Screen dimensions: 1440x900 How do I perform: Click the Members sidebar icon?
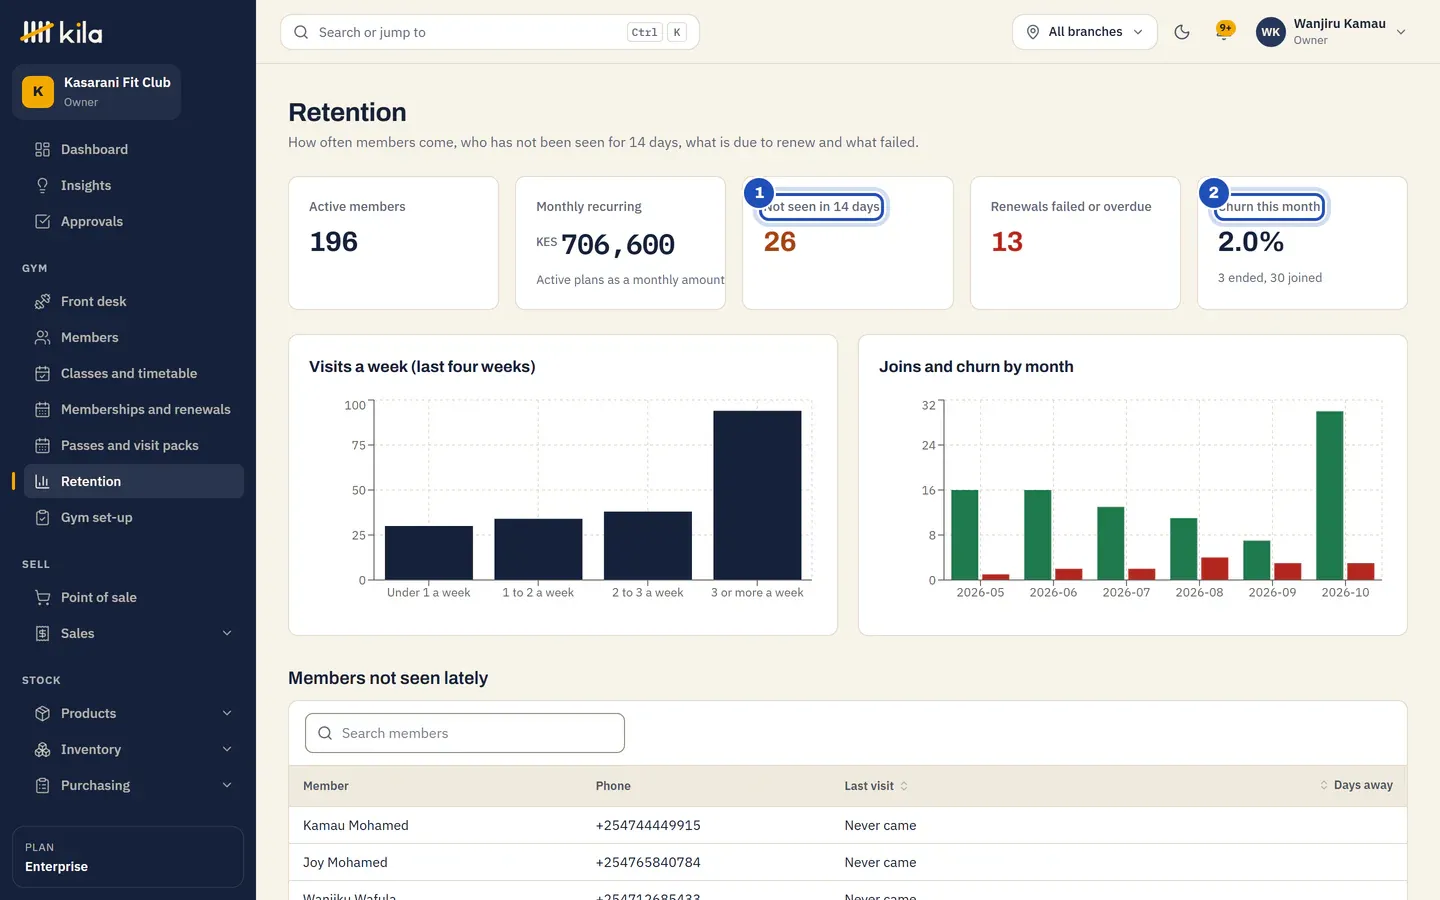pyautogui.click(x=42, y=337)
